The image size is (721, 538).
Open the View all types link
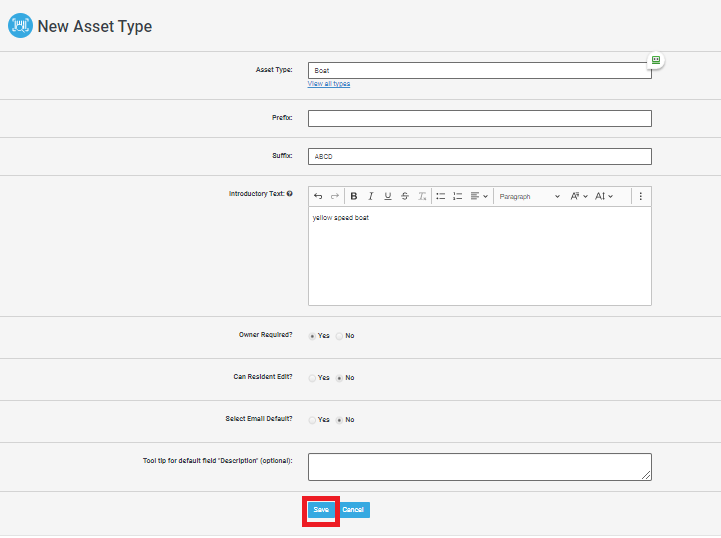click(329, 84)
